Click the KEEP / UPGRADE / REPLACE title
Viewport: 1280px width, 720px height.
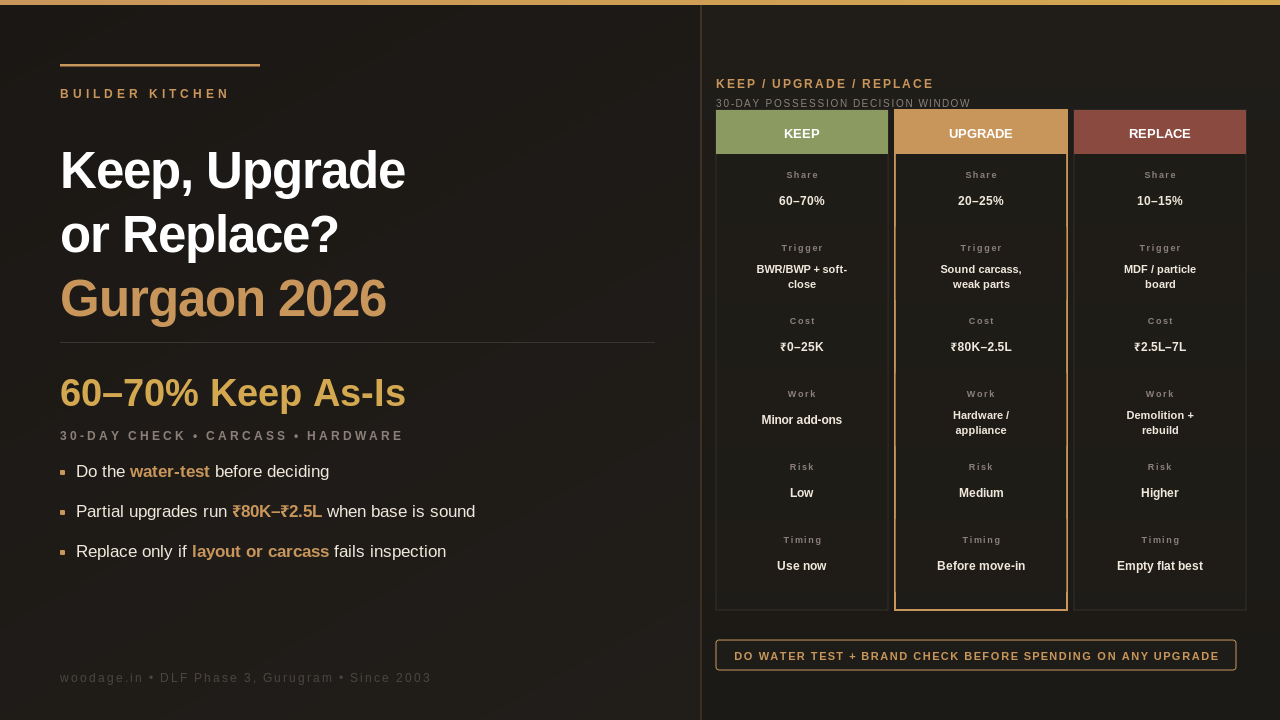pyautogui.click(x=825, y=84)
